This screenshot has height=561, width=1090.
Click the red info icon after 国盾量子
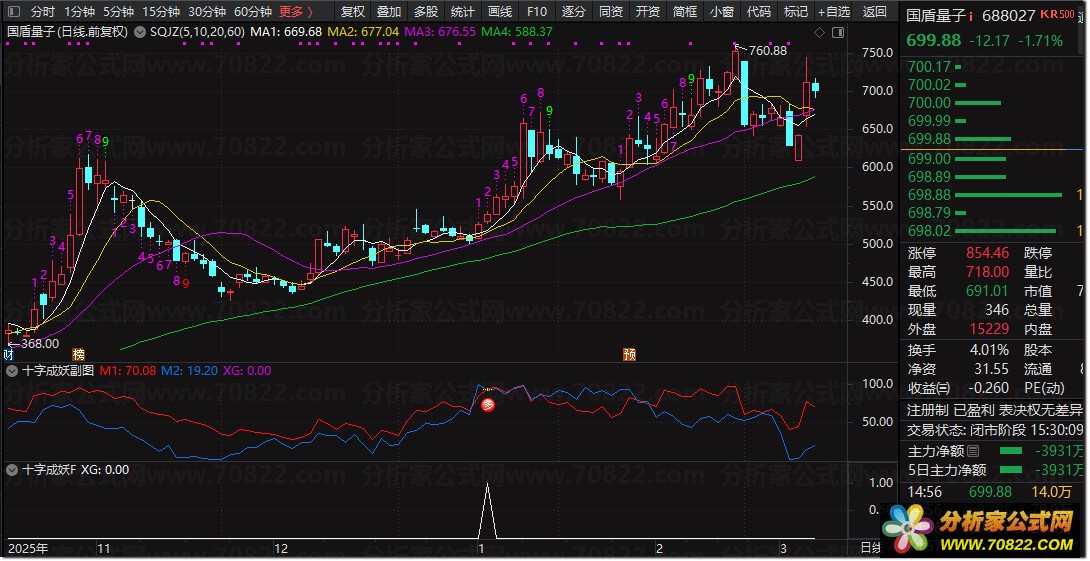[x=971, y=16]
